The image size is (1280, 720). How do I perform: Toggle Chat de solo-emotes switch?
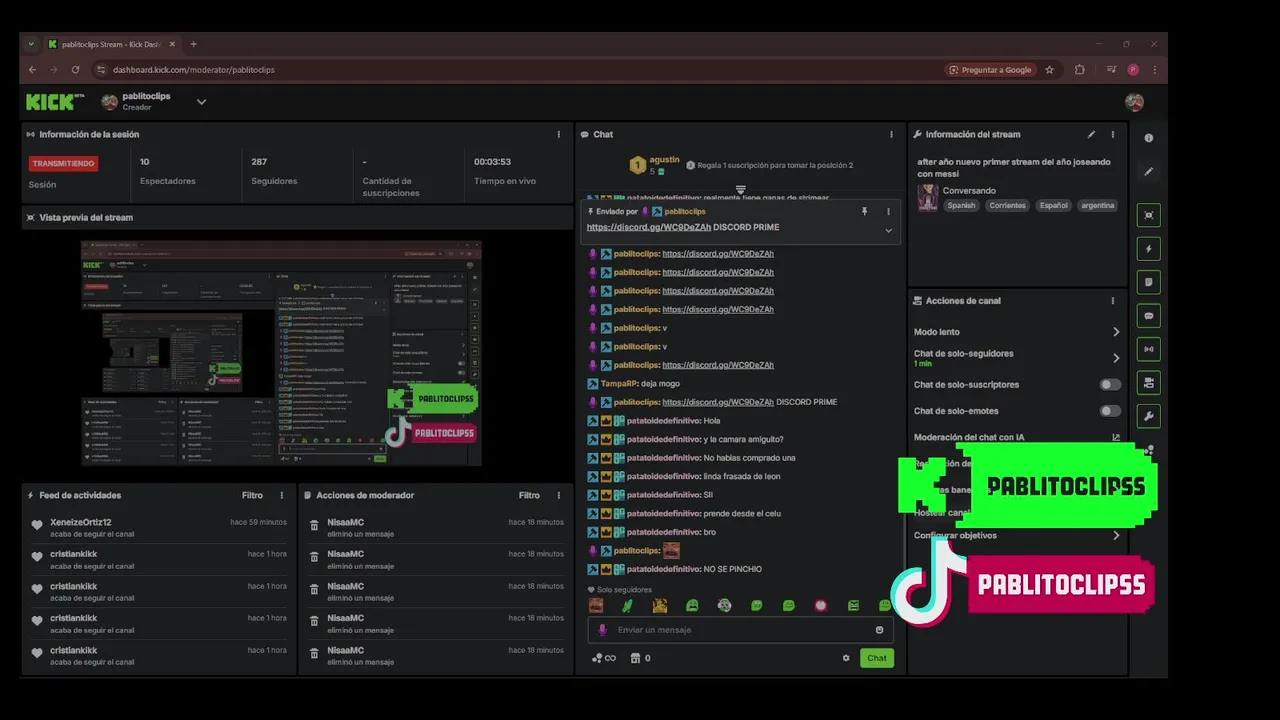pyautogui.click(x=1110, y=411)
